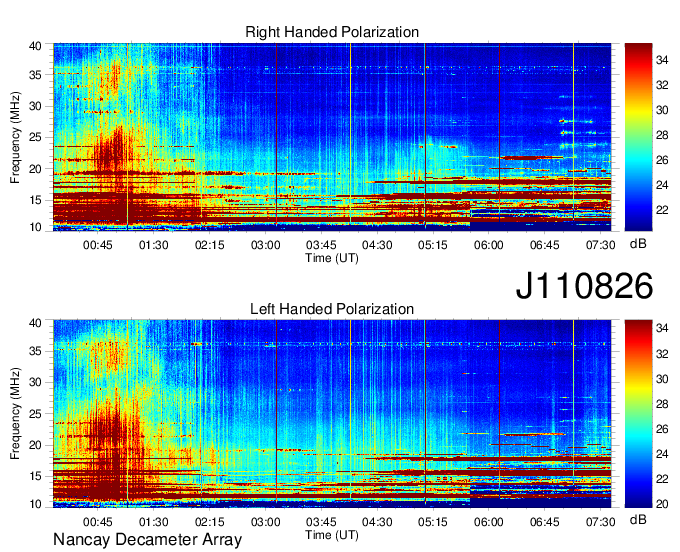Click "dB" unit label of Left Handed color bar

[638, 519]
